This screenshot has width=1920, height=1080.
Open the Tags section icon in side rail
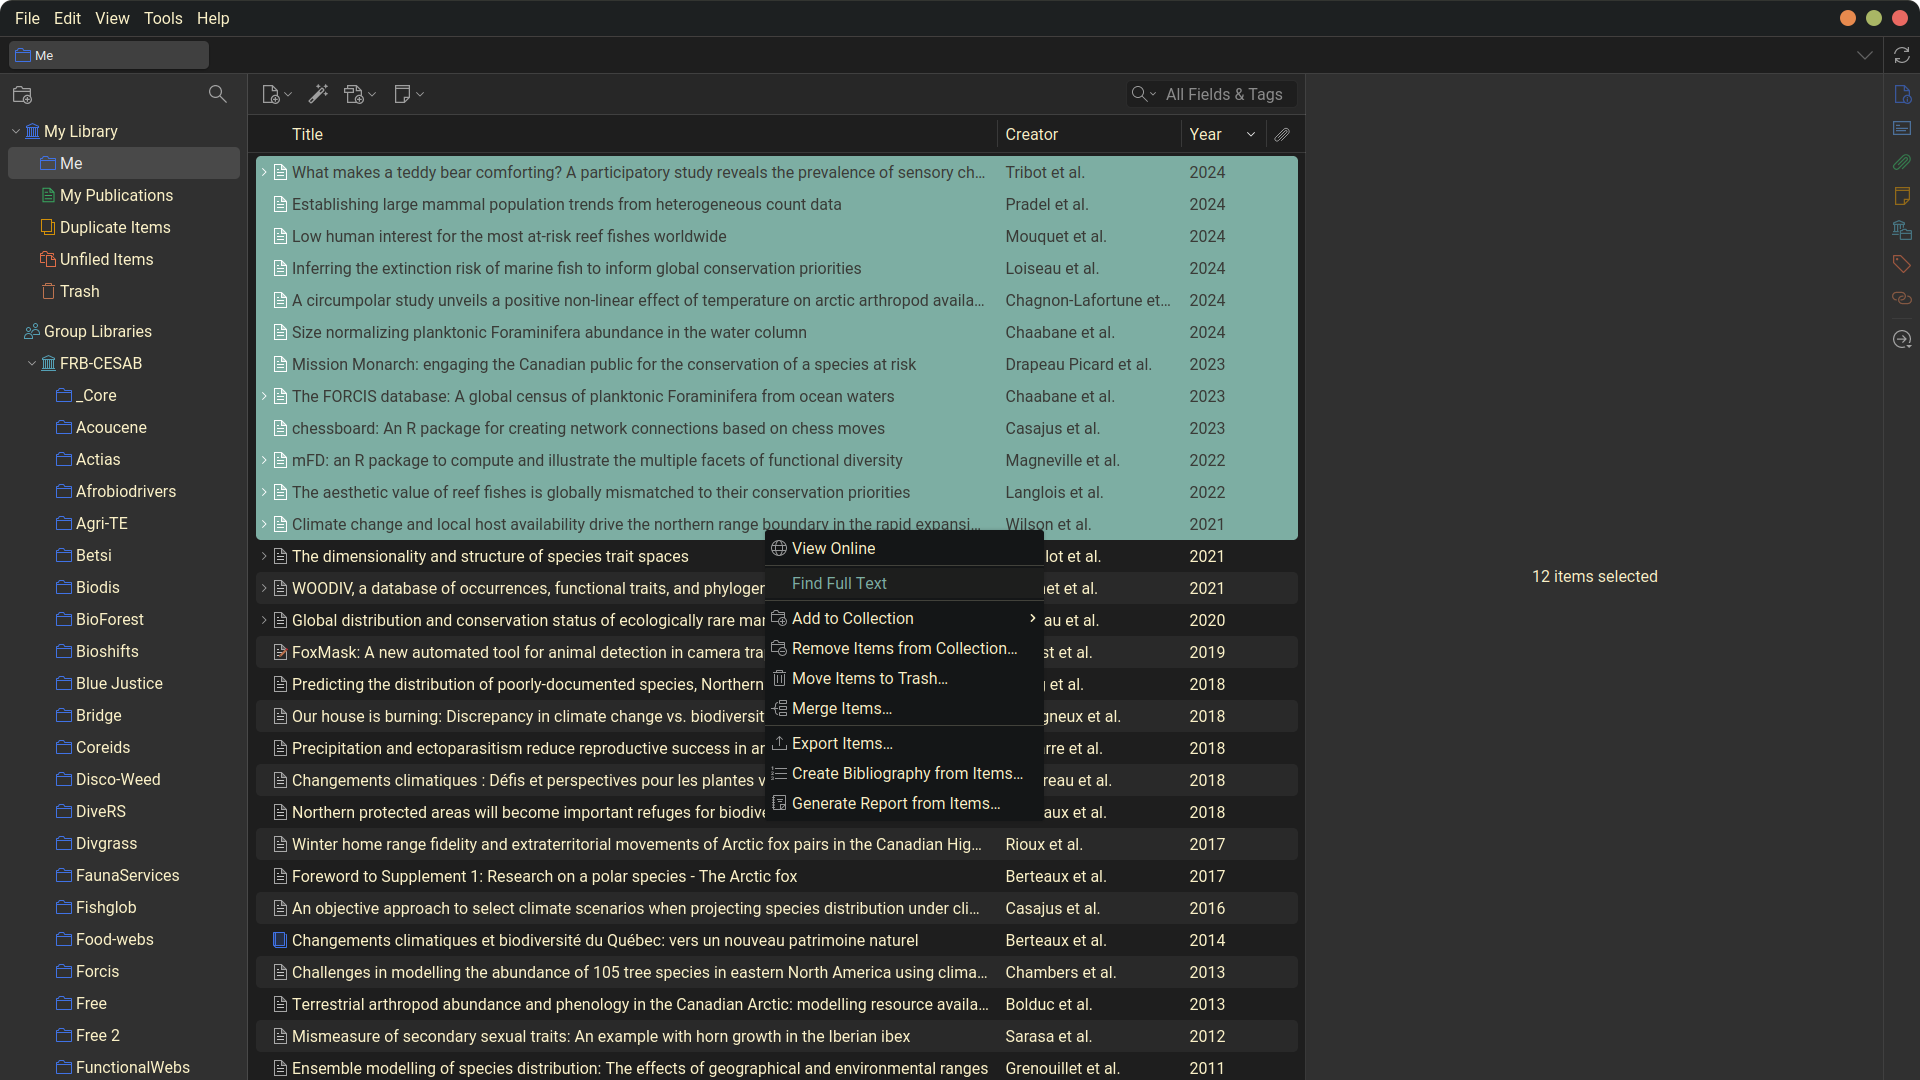click(x=1902, y=264)
